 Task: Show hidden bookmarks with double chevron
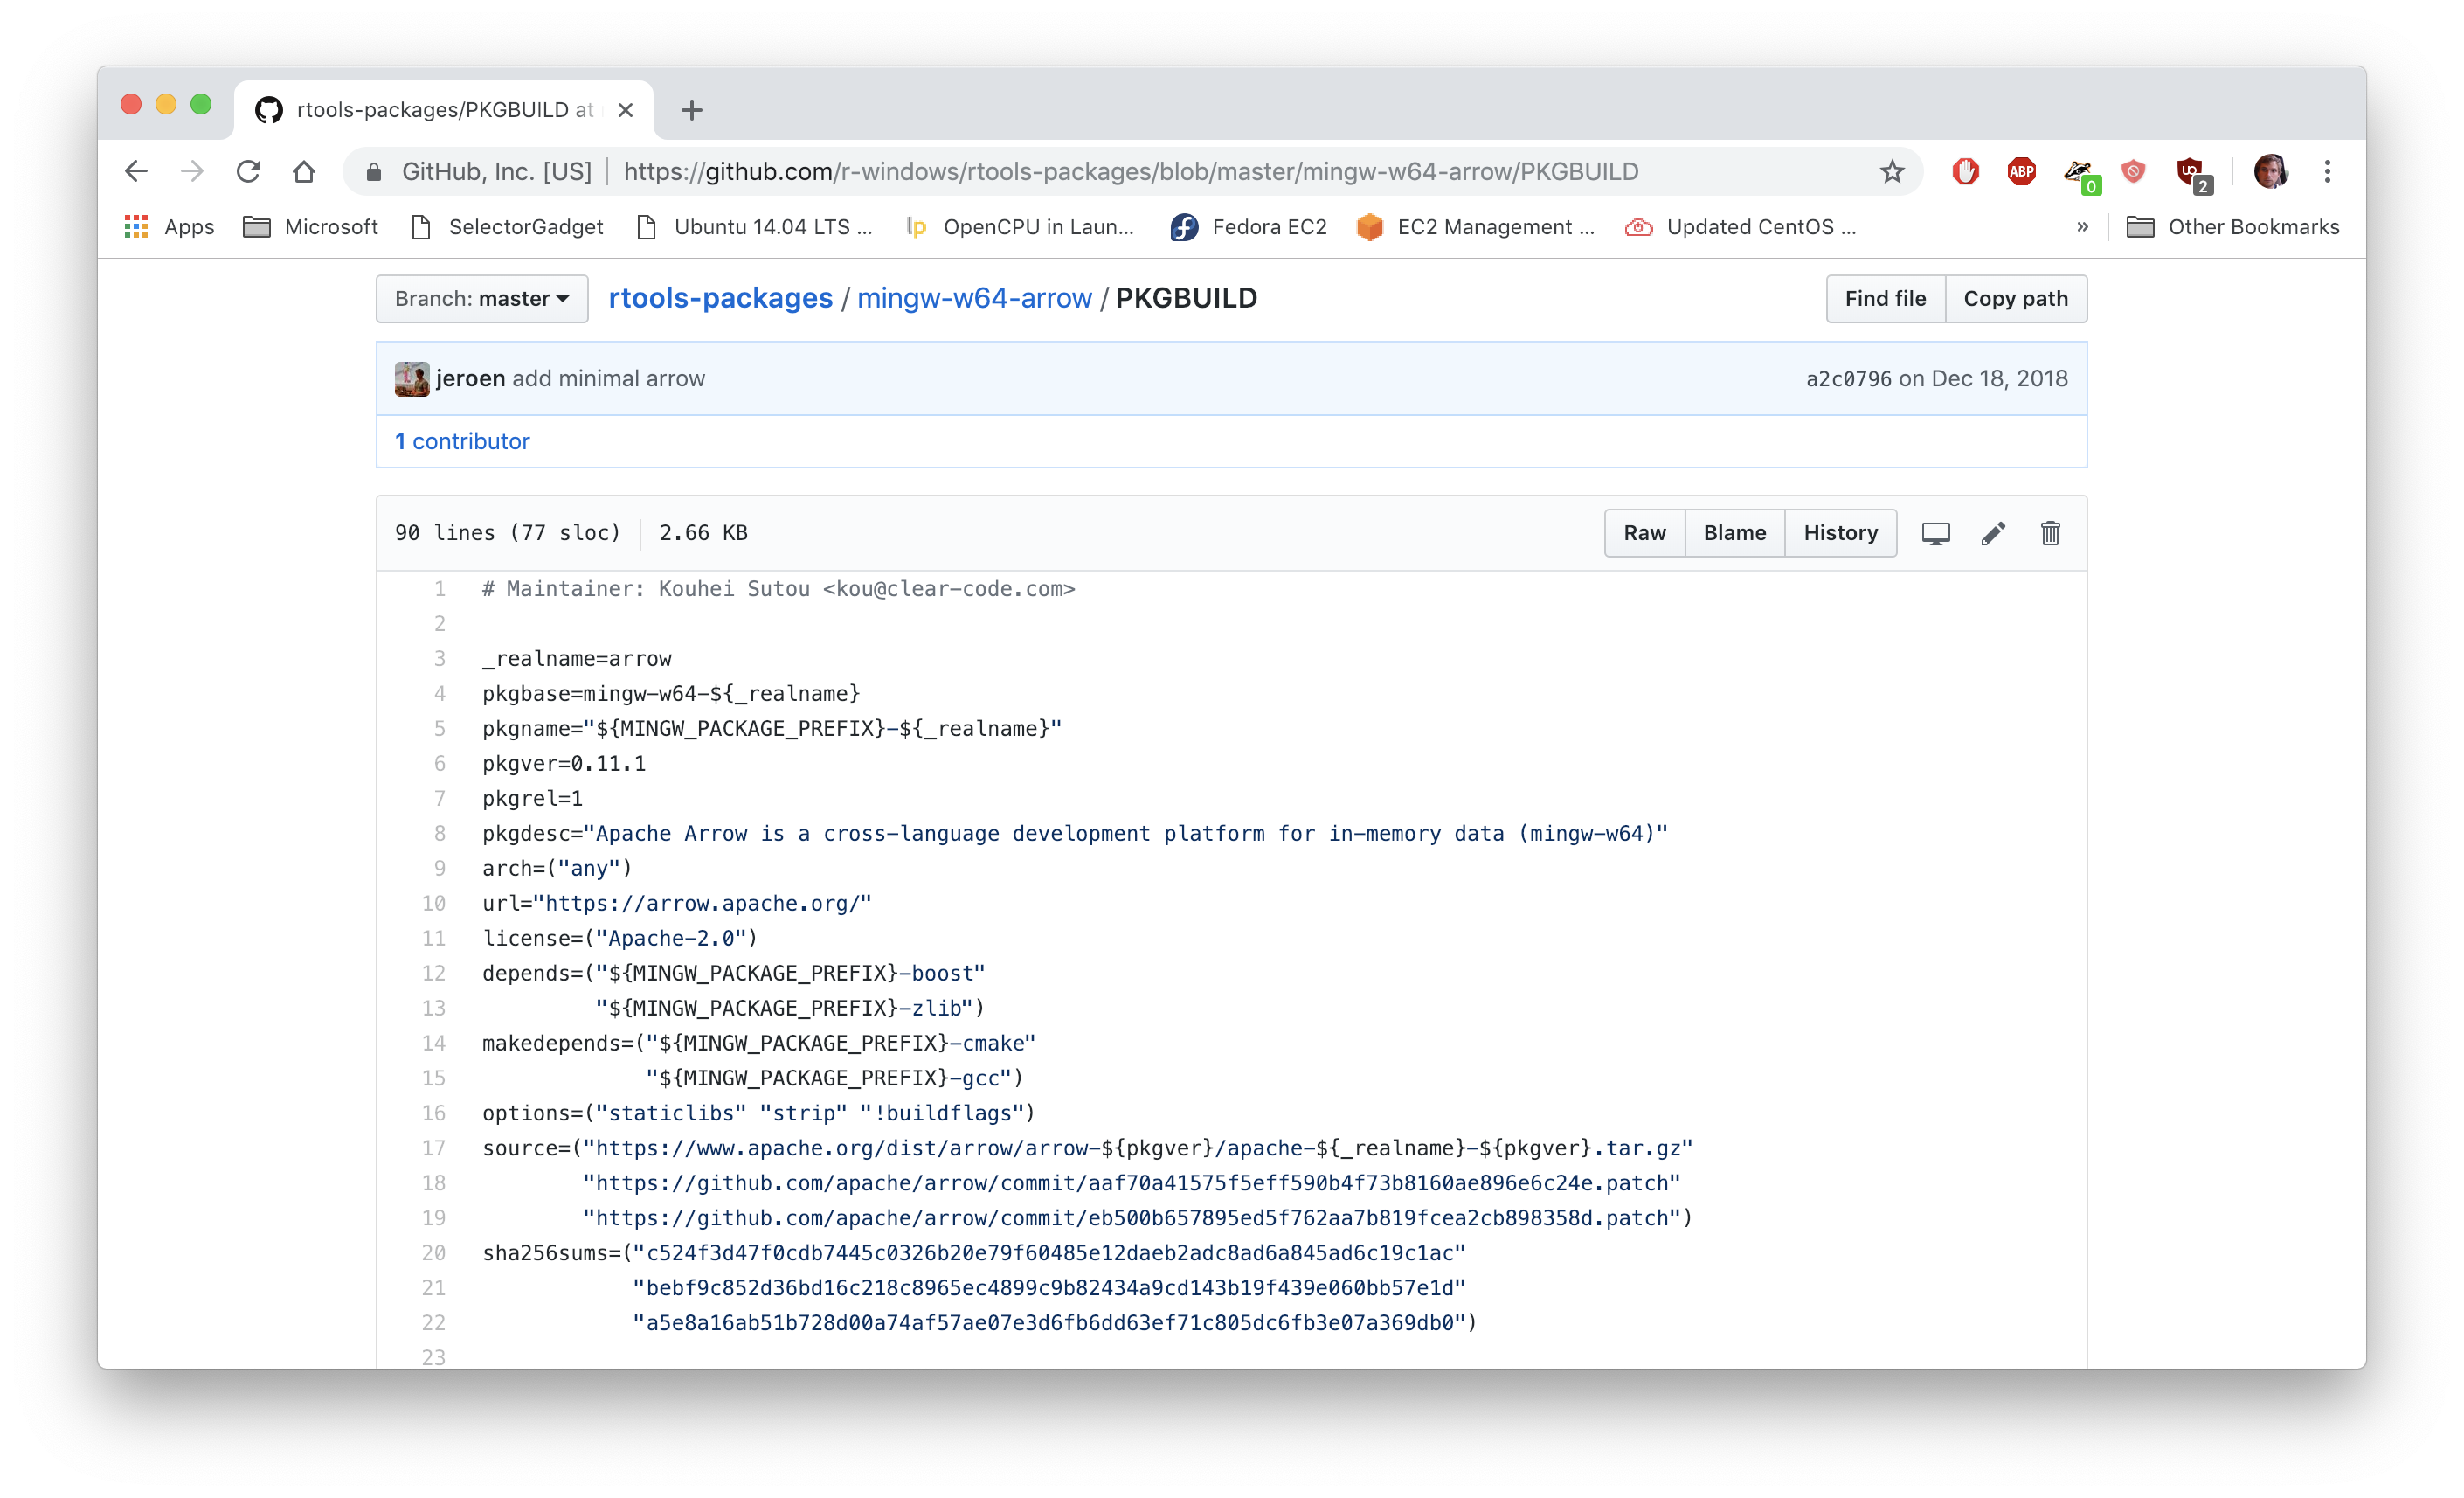pyautogui.click(x=2082, y=227)
